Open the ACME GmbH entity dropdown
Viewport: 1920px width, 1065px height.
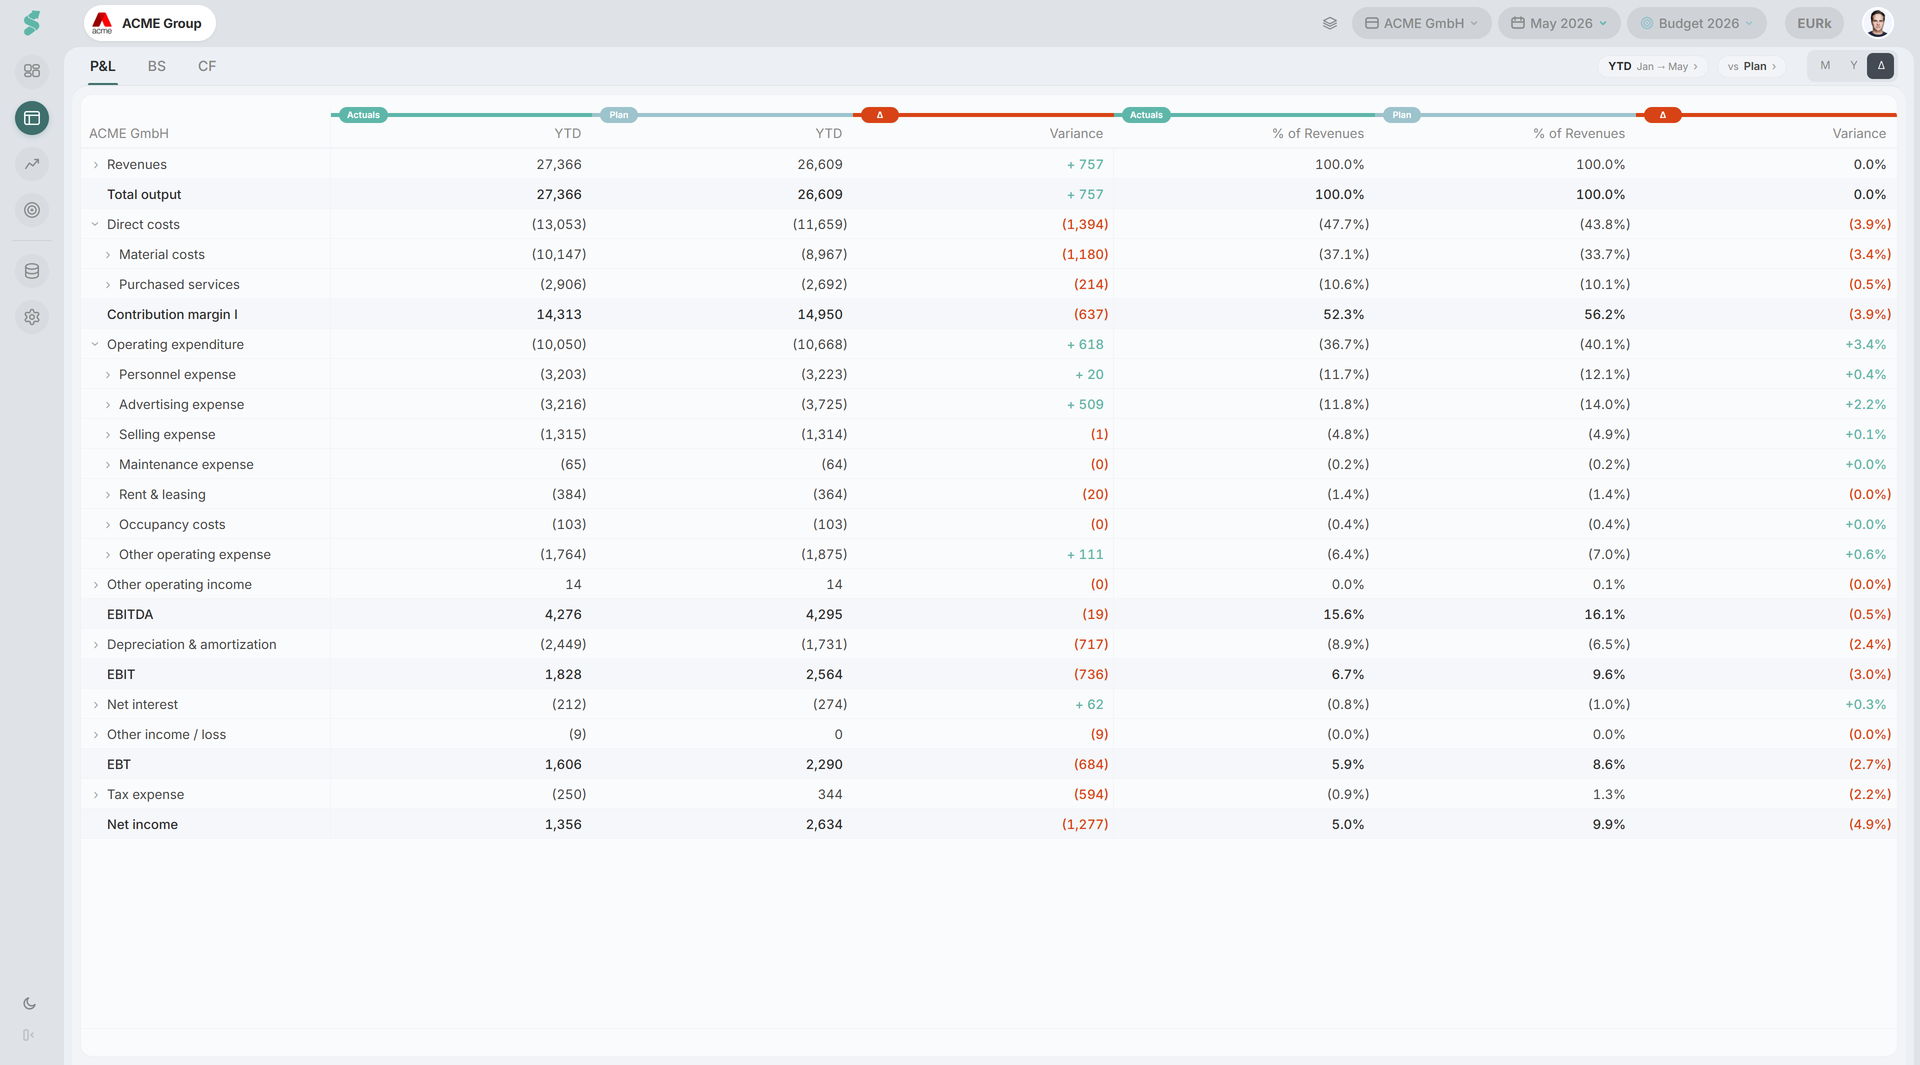click(x=1421, y=23)
